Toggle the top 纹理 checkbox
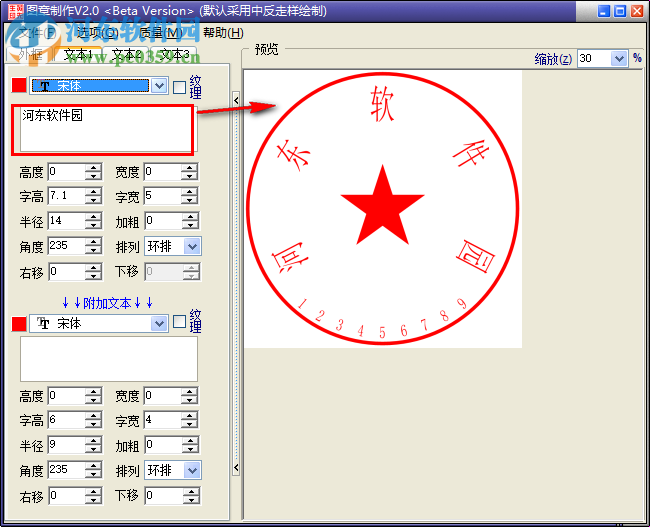 (179, 87)
